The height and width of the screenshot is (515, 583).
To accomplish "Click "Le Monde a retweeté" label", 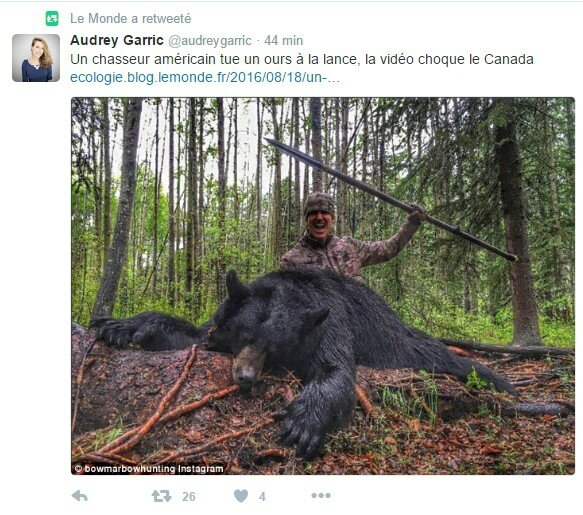I will [131, 19].
